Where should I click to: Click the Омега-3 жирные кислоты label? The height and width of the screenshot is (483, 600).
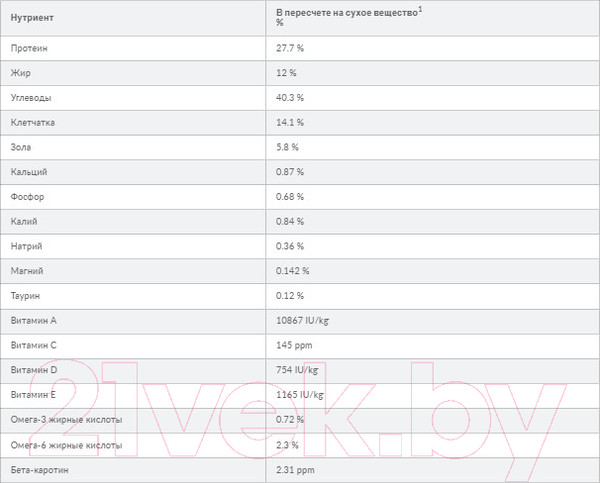coord(66,419)
